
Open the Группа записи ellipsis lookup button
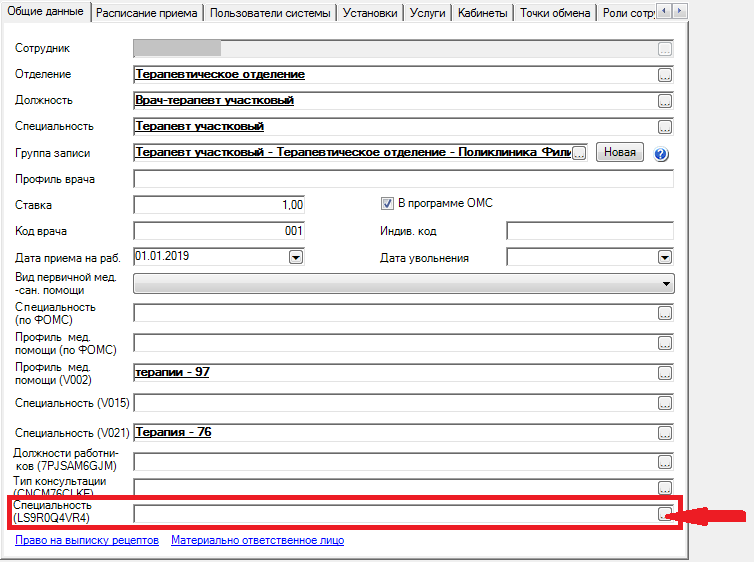click(579, 153)
